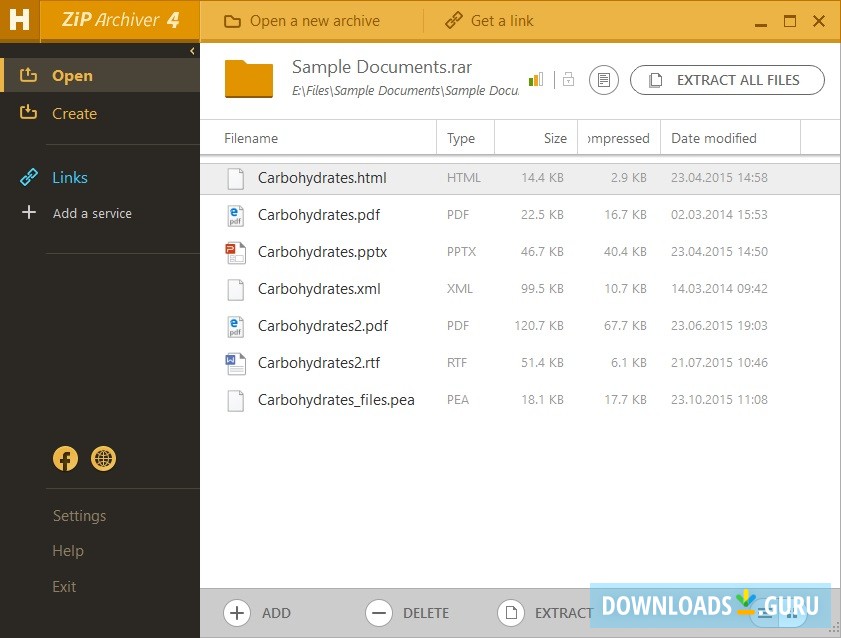Click the website globe icon
Viewport: 841px width, 638px height.
point(103,459)
